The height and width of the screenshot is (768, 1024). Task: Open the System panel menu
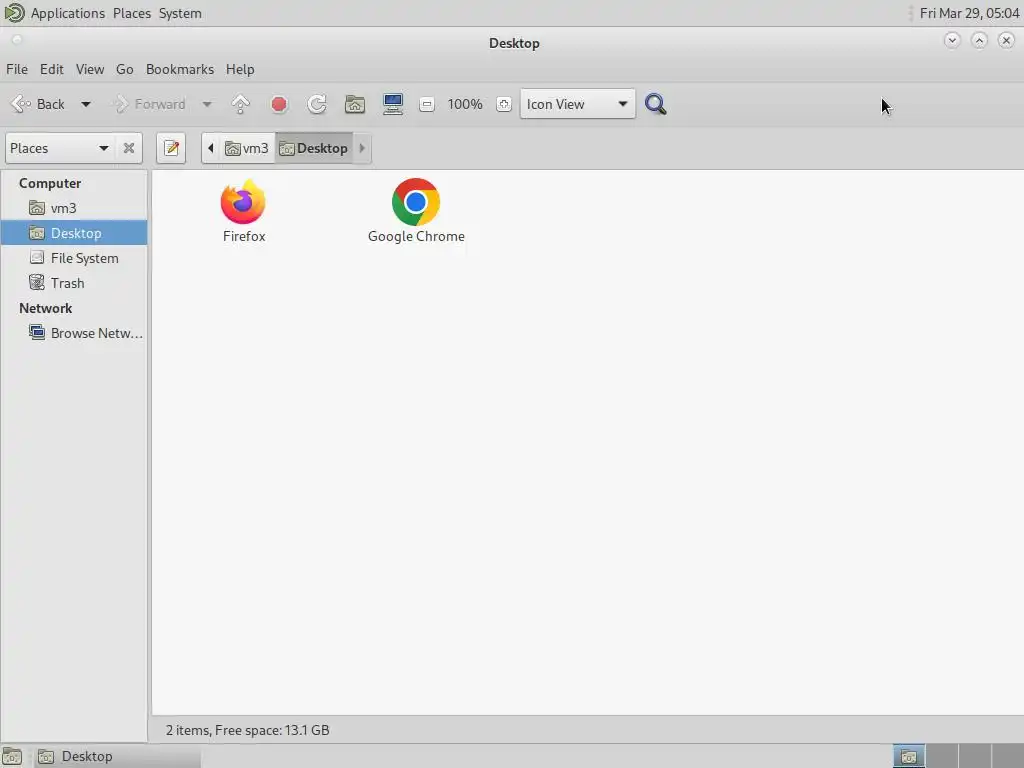coord(180,13)
